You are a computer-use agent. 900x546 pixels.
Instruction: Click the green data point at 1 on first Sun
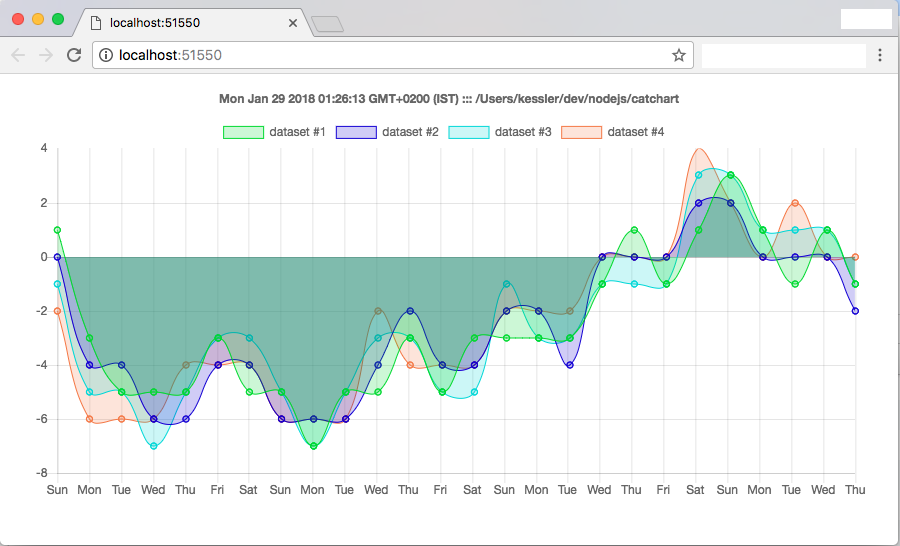(57, 230)
